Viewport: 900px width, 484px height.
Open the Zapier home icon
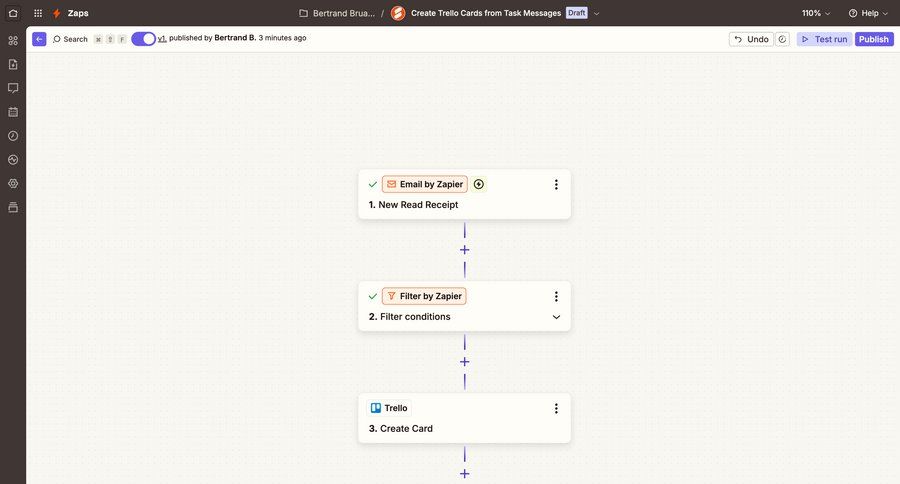(x=13, y=13)
